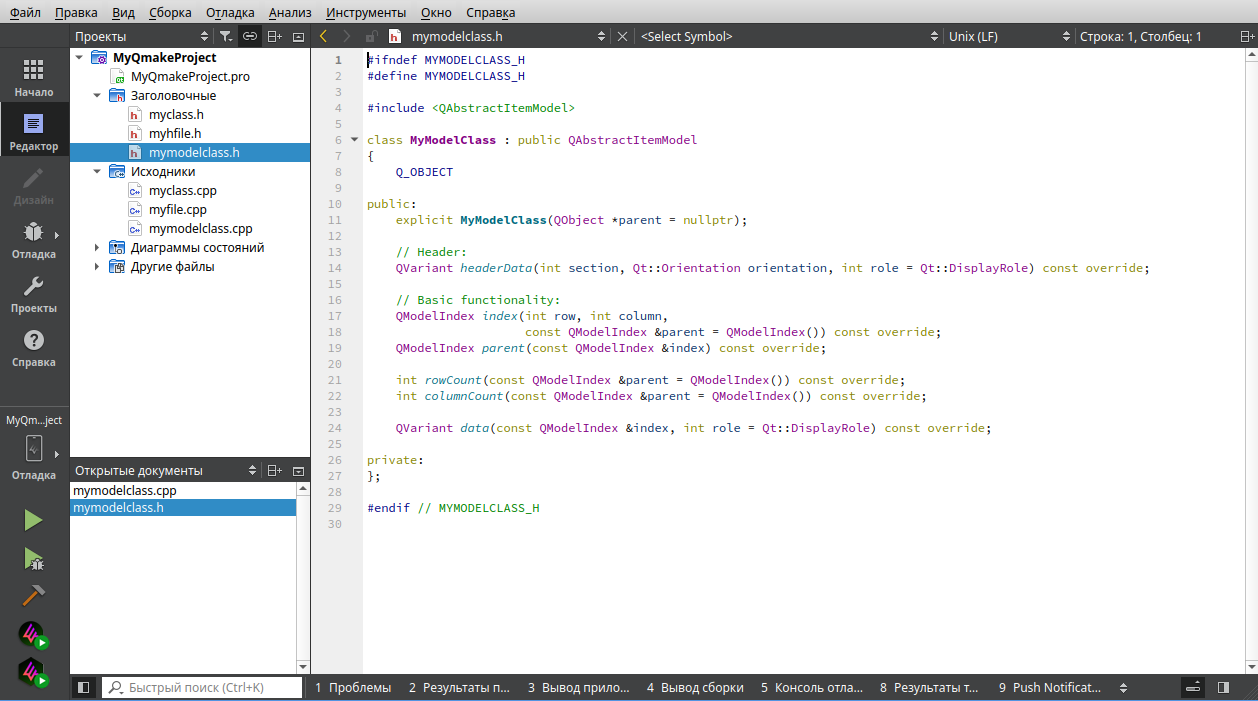Select mymodelclass.cpp in open documents list

[x=125, y=491]
